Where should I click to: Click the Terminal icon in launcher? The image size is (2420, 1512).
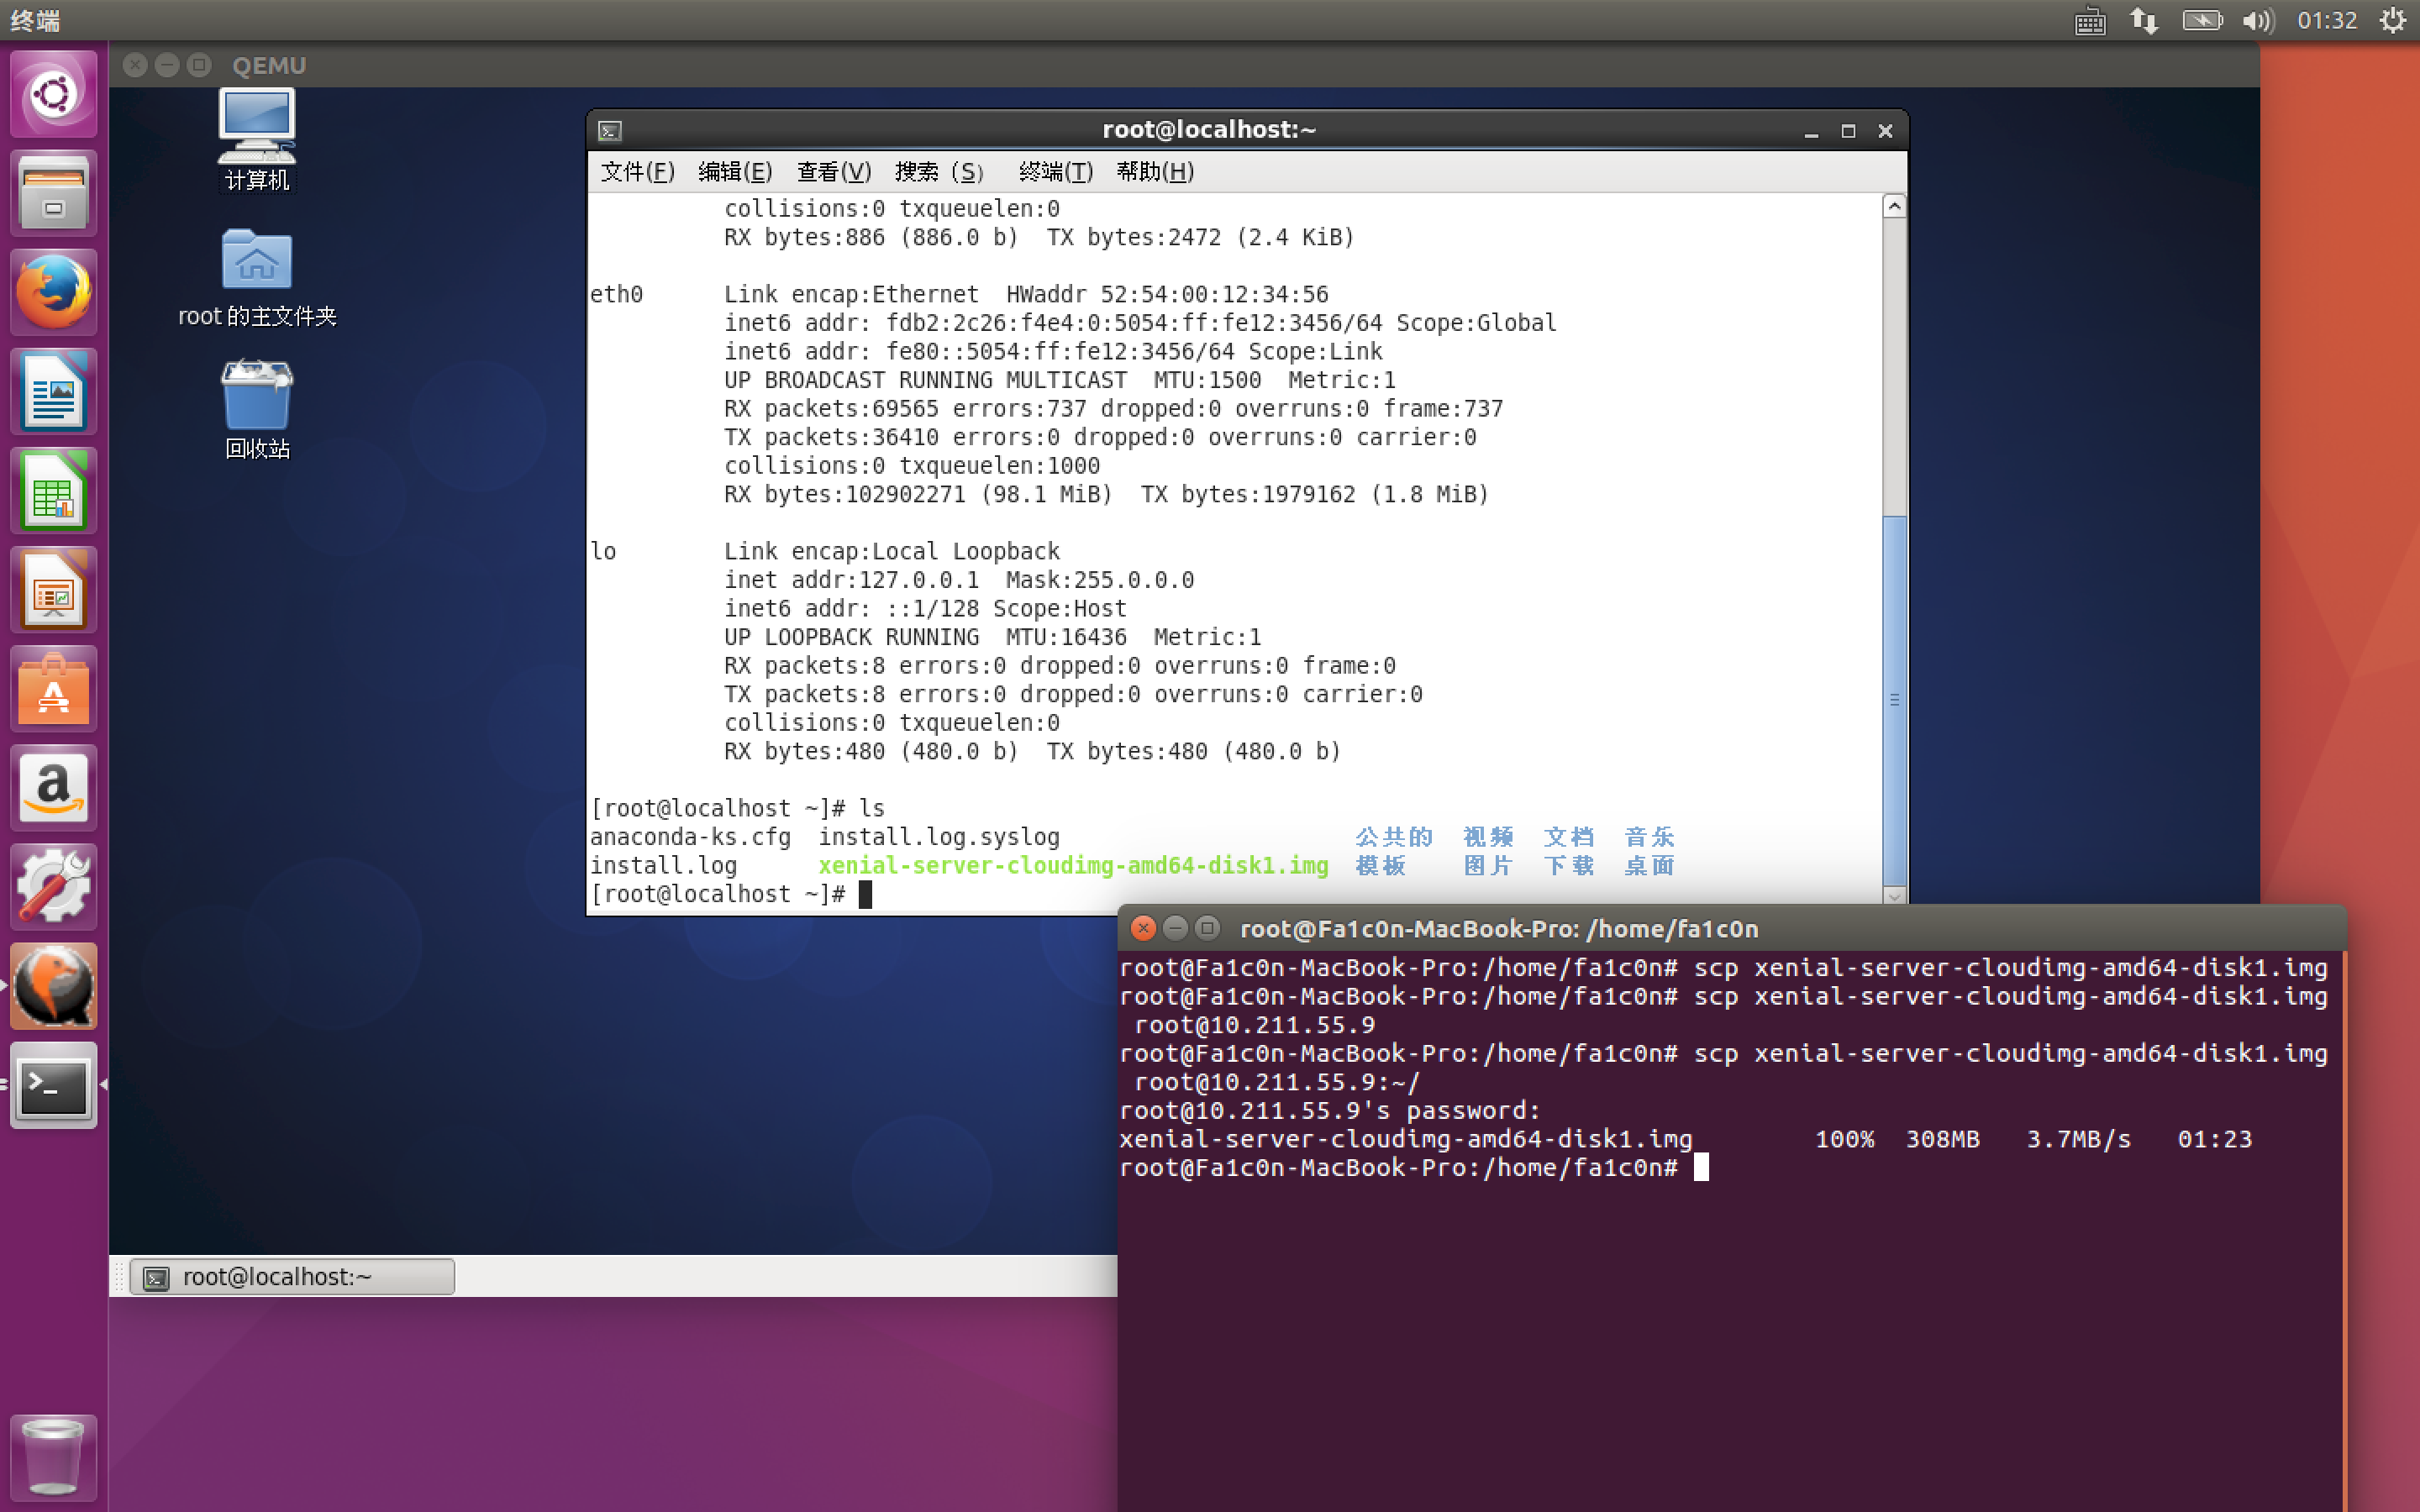54,1085
